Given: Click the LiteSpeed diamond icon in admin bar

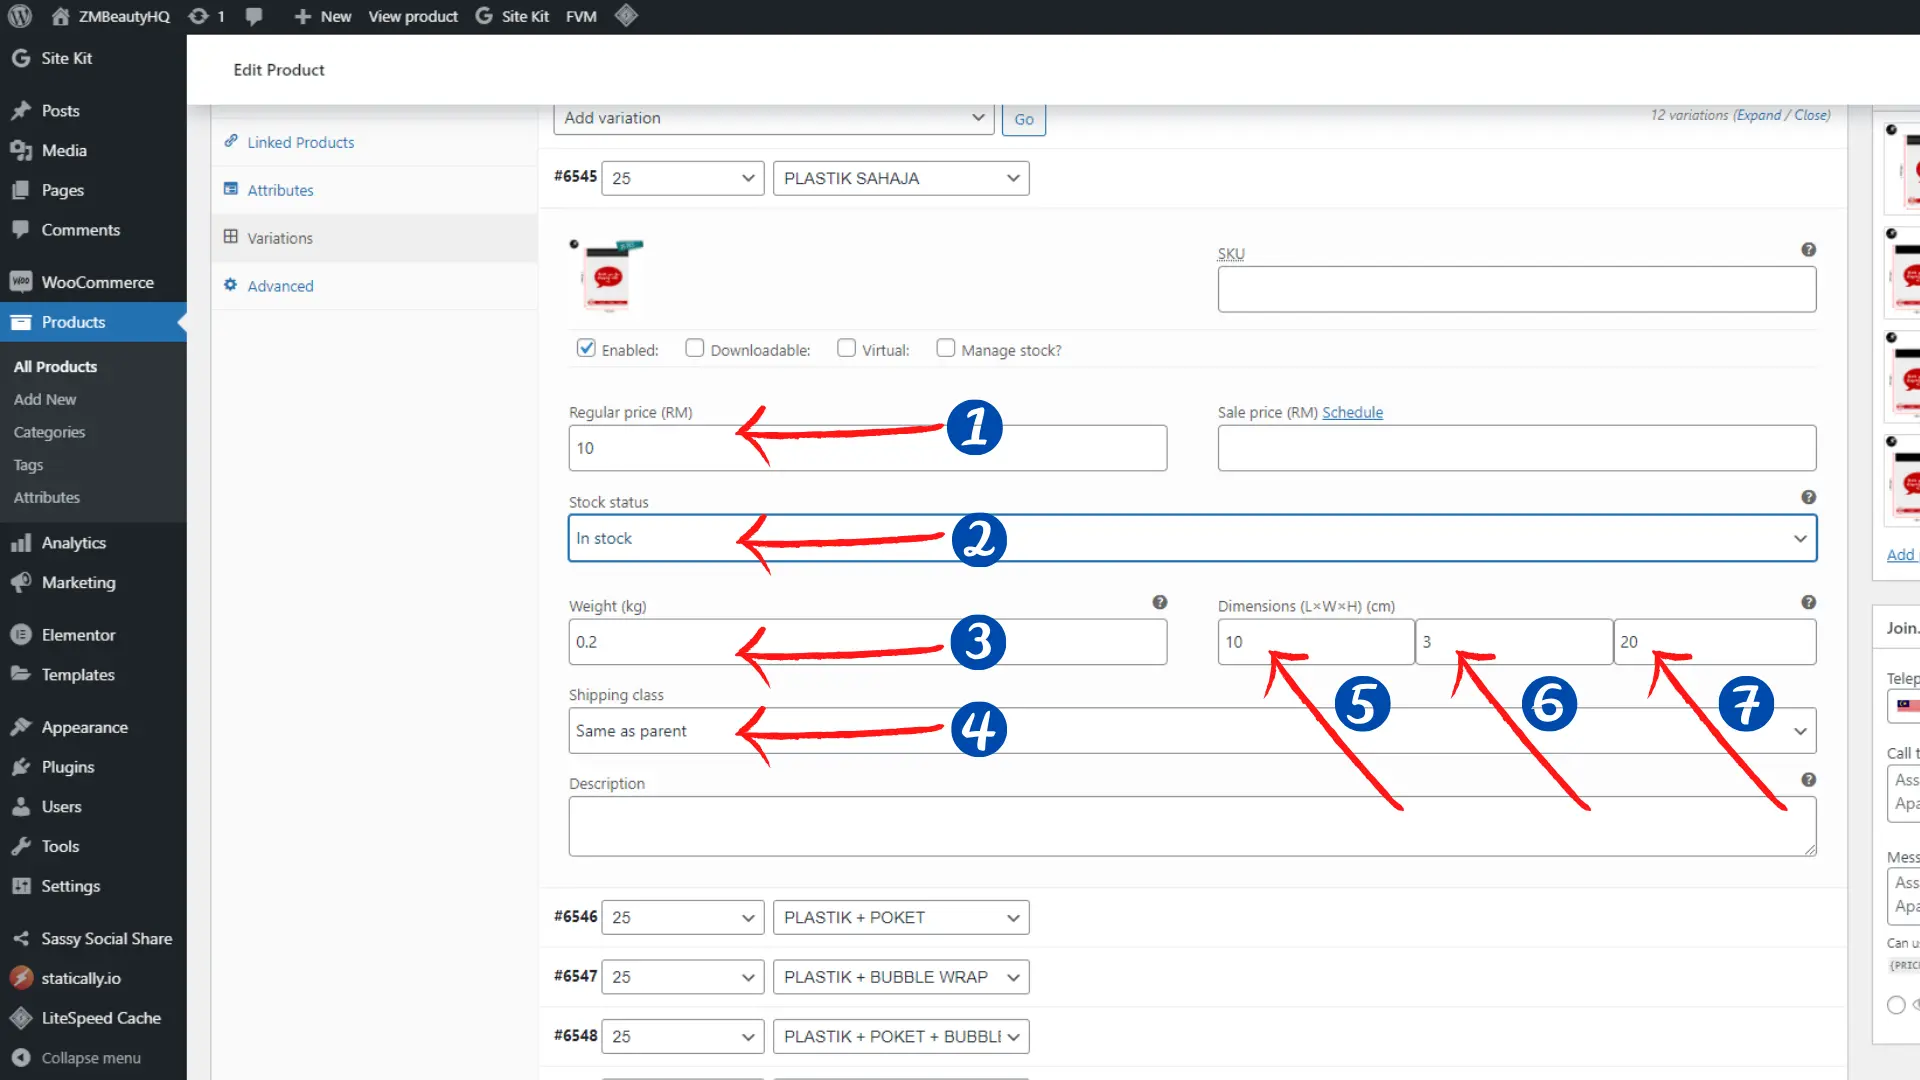Looking at the screenshot, I should (626, 16).
